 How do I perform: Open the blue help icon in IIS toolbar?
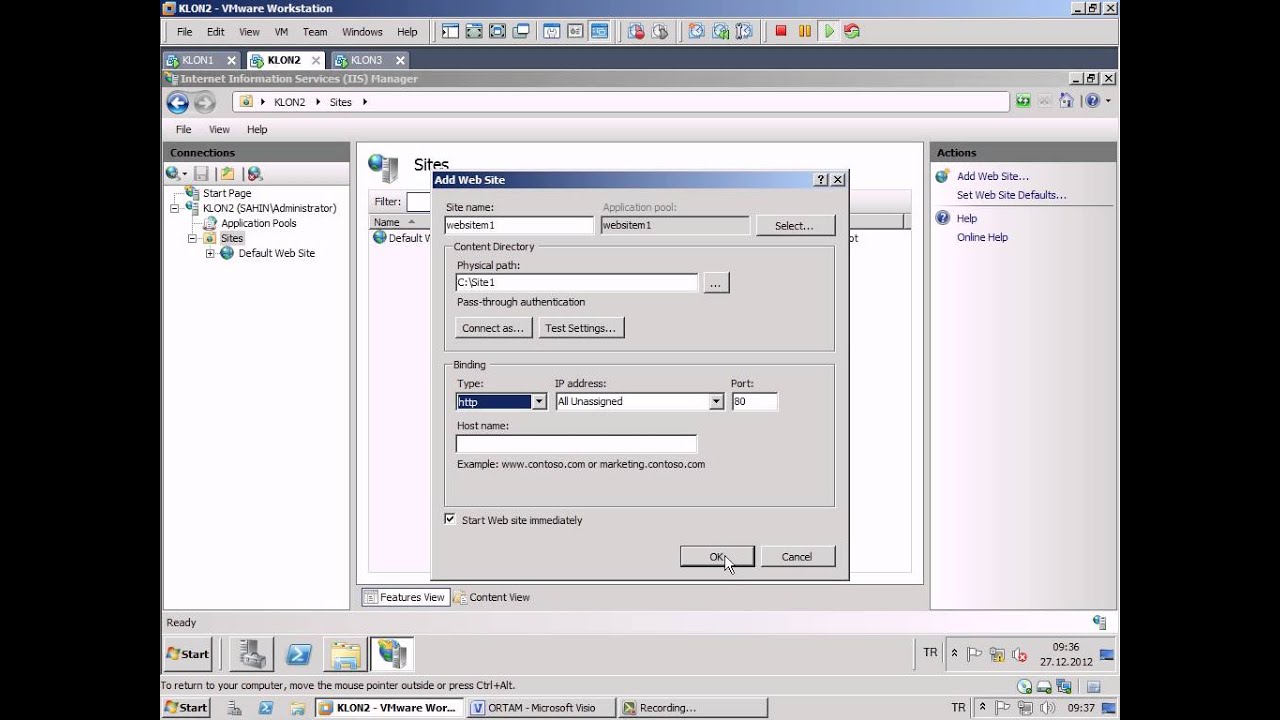[x=1092, y=101]
